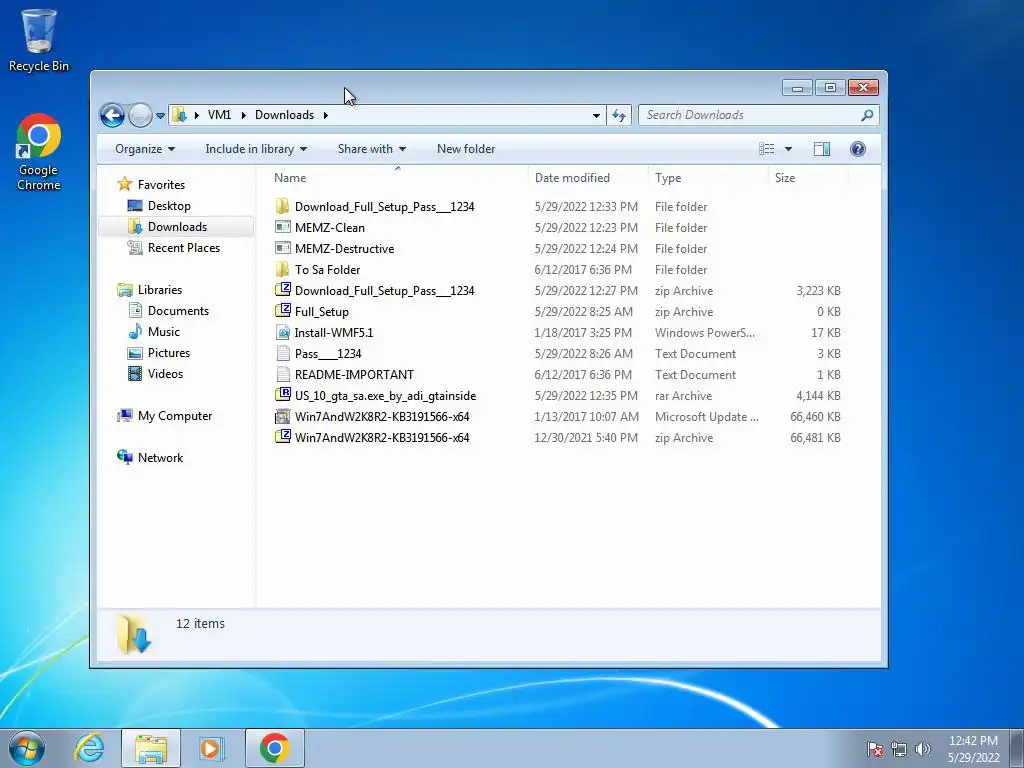Screen dimensions: 1024x768
Task: Open Include in library menu
Action: [256, 149]
